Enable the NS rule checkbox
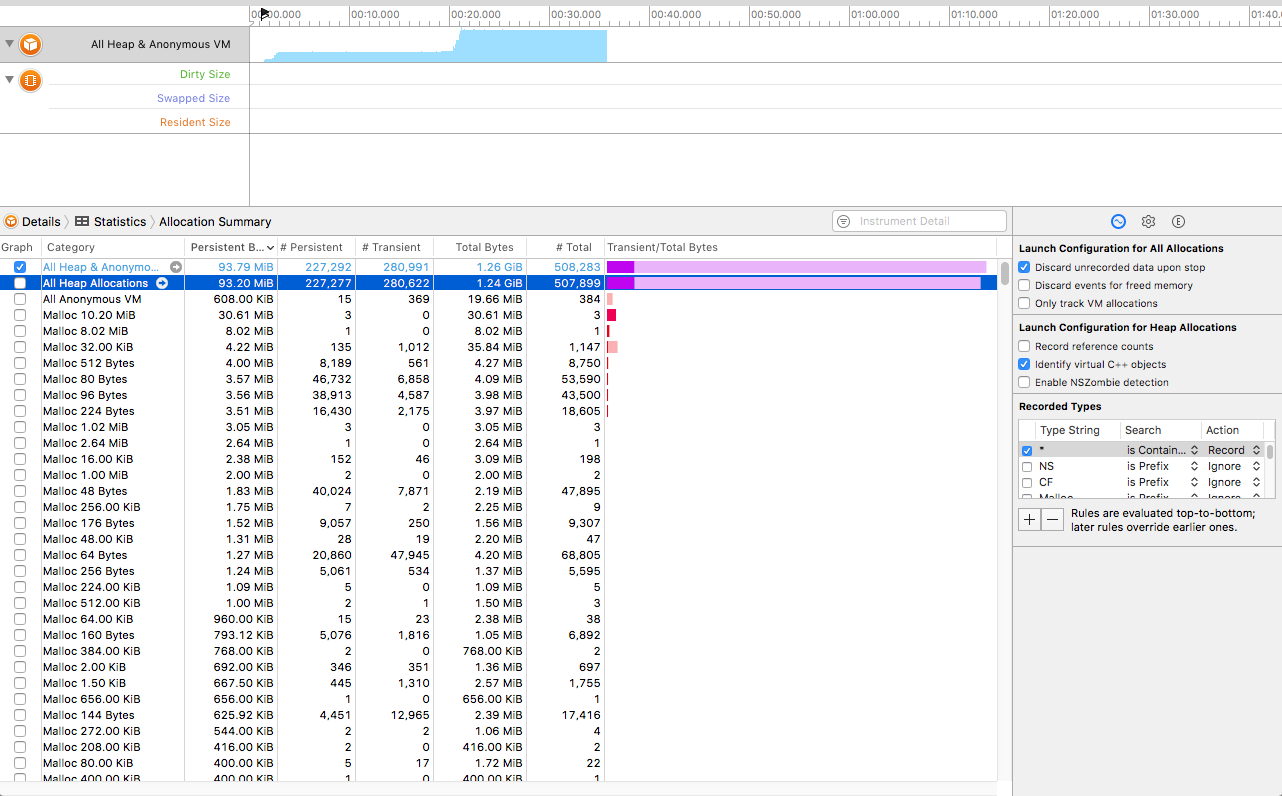 tap(1027, 467)
